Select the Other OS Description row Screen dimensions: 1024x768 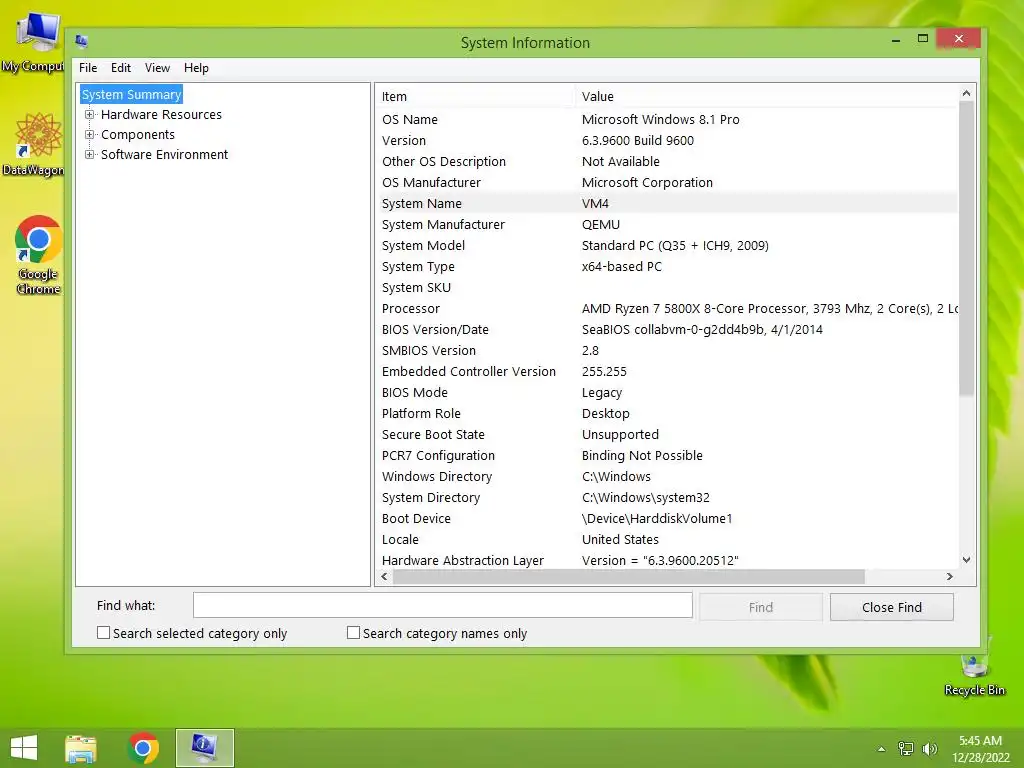click(667, 161)
